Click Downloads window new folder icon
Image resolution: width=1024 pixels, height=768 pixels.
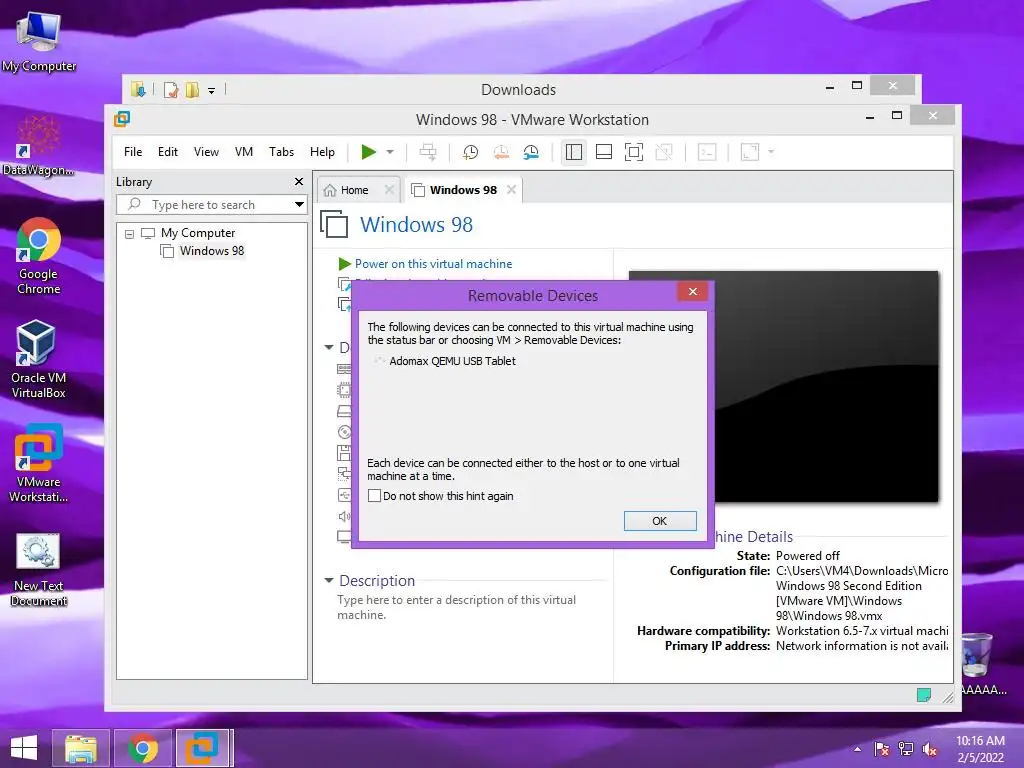[192, 89]
